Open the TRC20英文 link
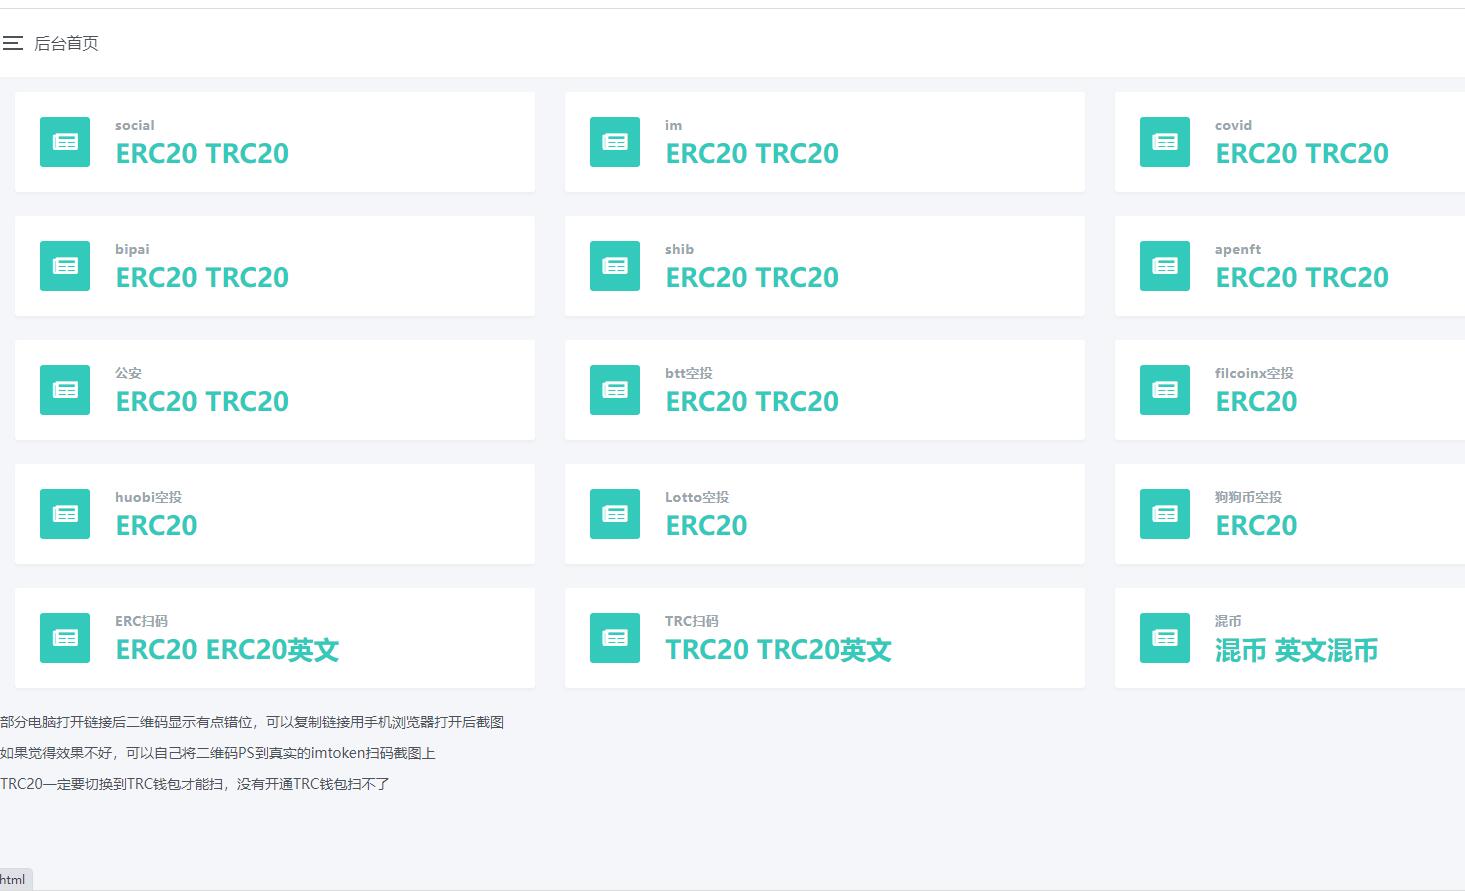 824,650
